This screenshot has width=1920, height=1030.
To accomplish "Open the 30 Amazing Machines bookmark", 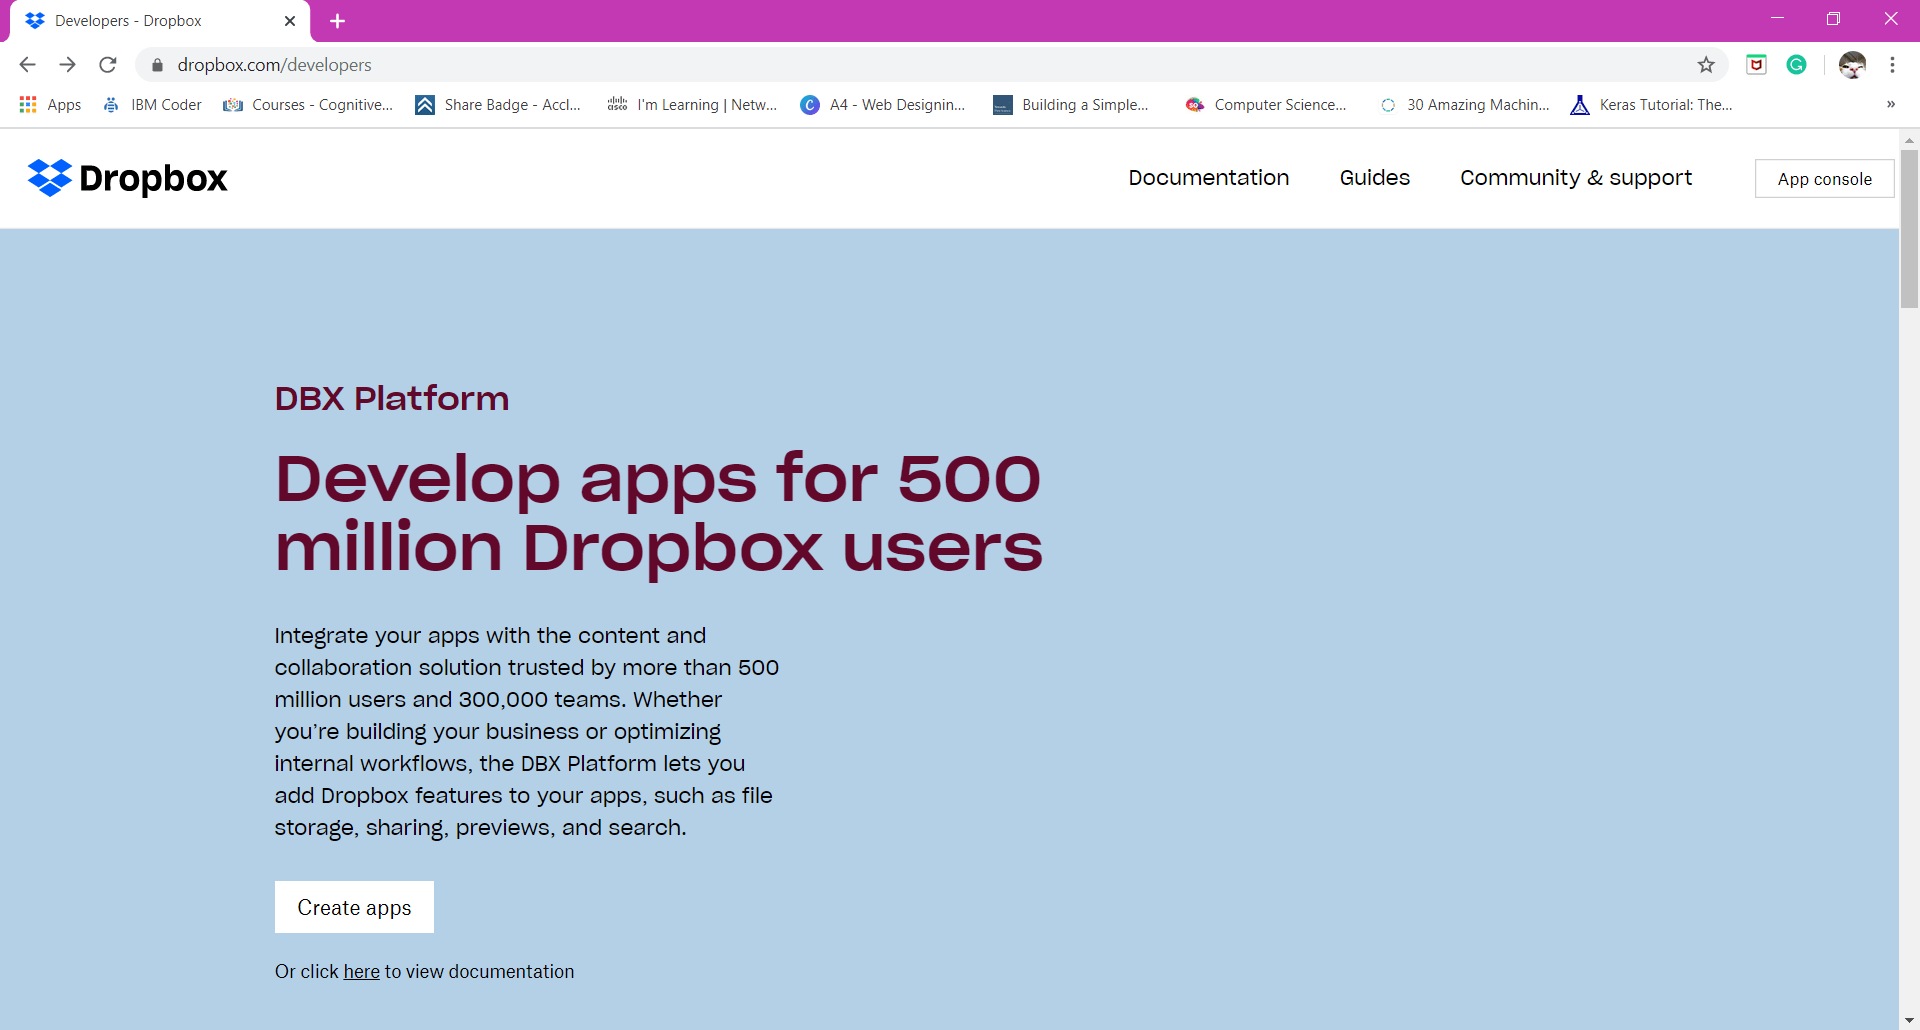I will [1463, 104].
